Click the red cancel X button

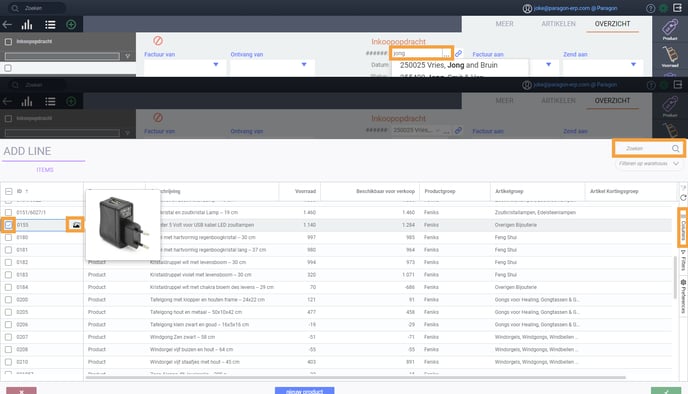coord(21,390)
